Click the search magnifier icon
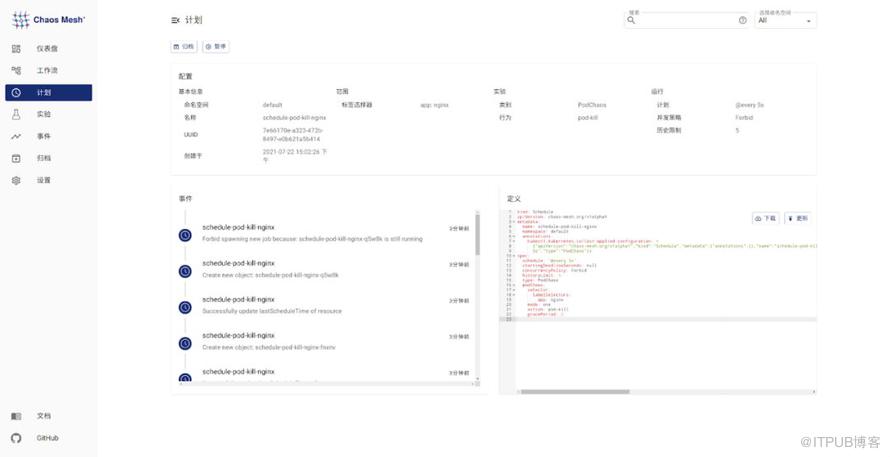 point(631,20)
